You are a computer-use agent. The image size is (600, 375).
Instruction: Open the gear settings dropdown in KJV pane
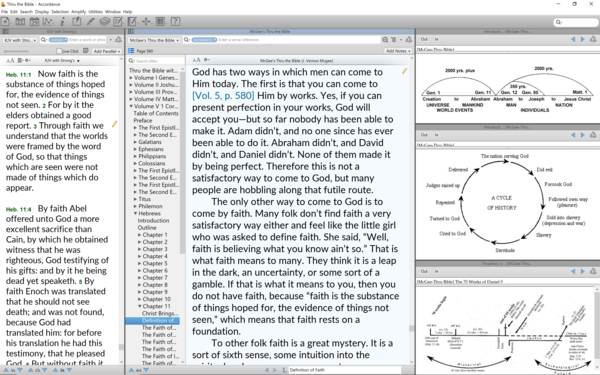pyautogui.click(x=28, y=60)
